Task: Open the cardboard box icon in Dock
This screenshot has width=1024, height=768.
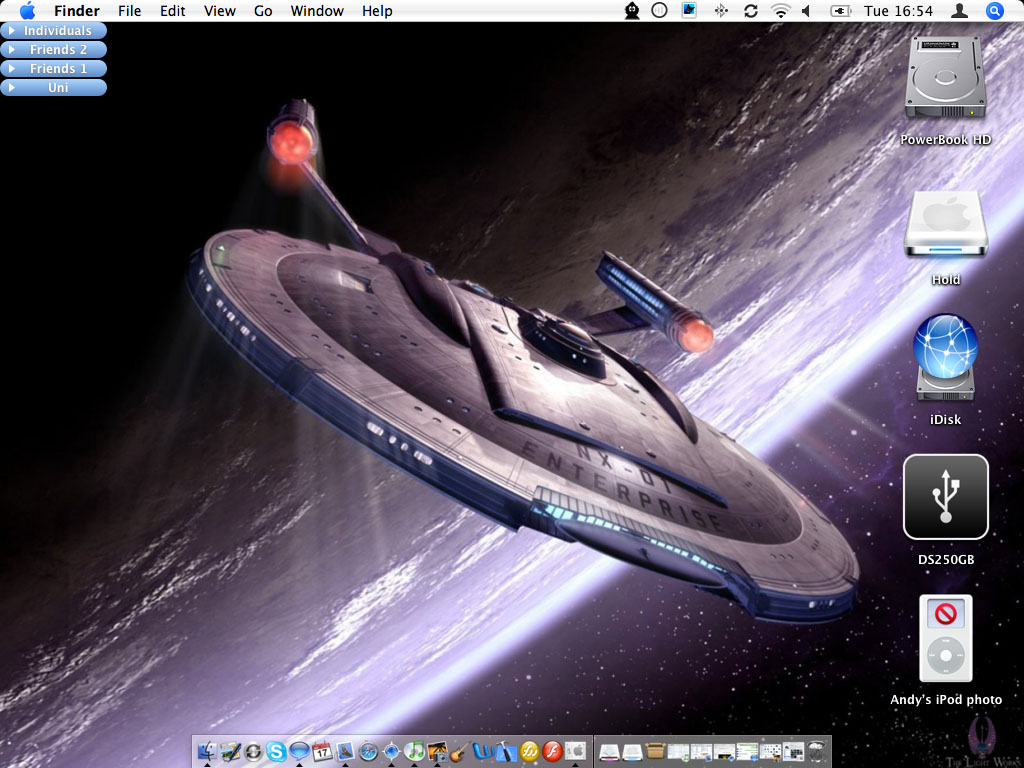Action: [x=655, y=750]
